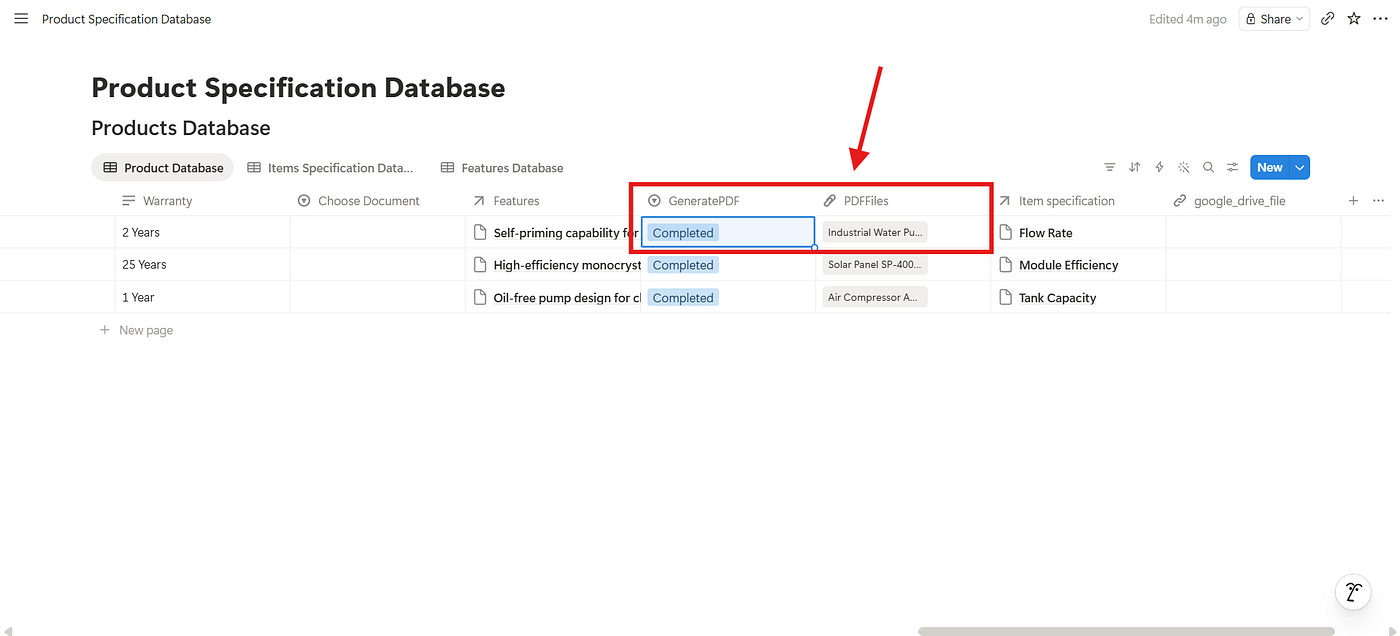Image resolution: width=1400 pixels, height=636 pixels.
Task: Copy page link via chain icon
Action: click(1327, 19)
